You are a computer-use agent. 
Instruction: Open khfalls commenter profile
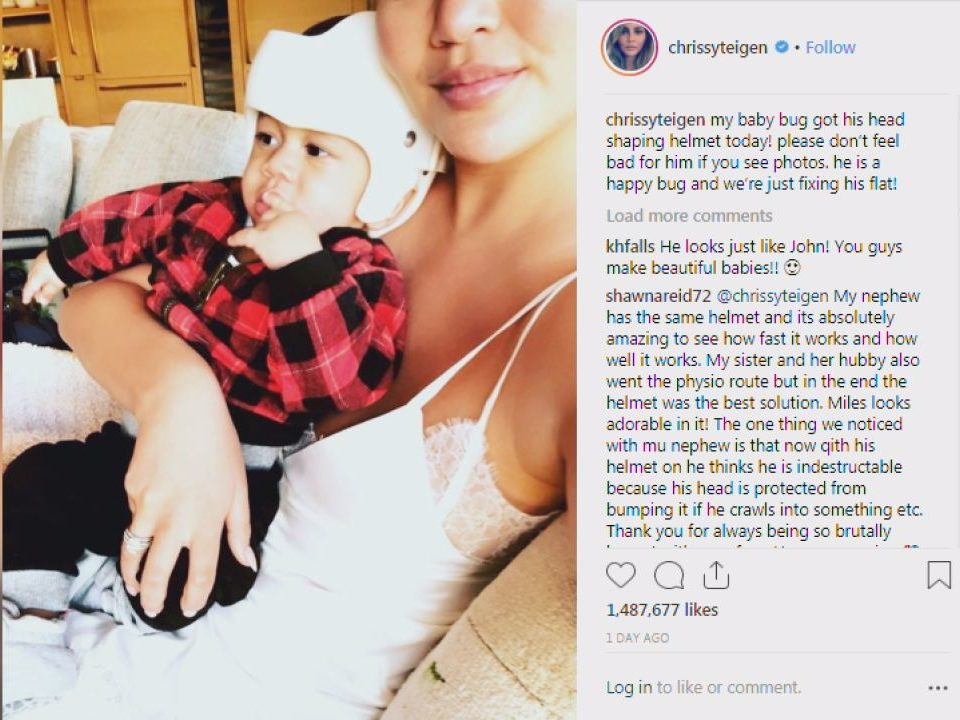pos(631,246)
